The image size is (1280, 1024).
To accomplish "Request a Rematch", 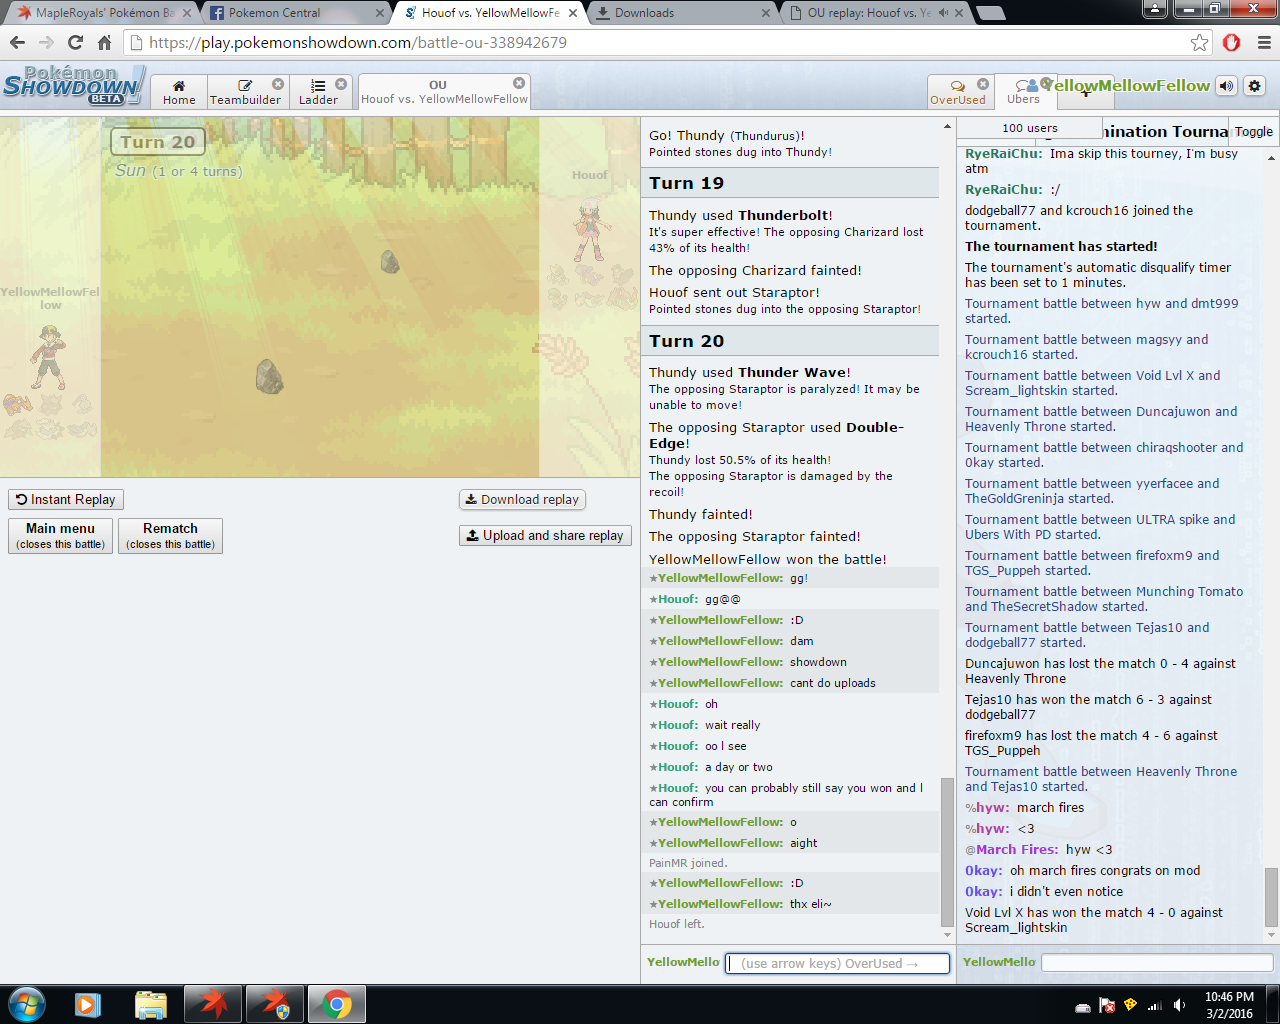I will (170, 535).
